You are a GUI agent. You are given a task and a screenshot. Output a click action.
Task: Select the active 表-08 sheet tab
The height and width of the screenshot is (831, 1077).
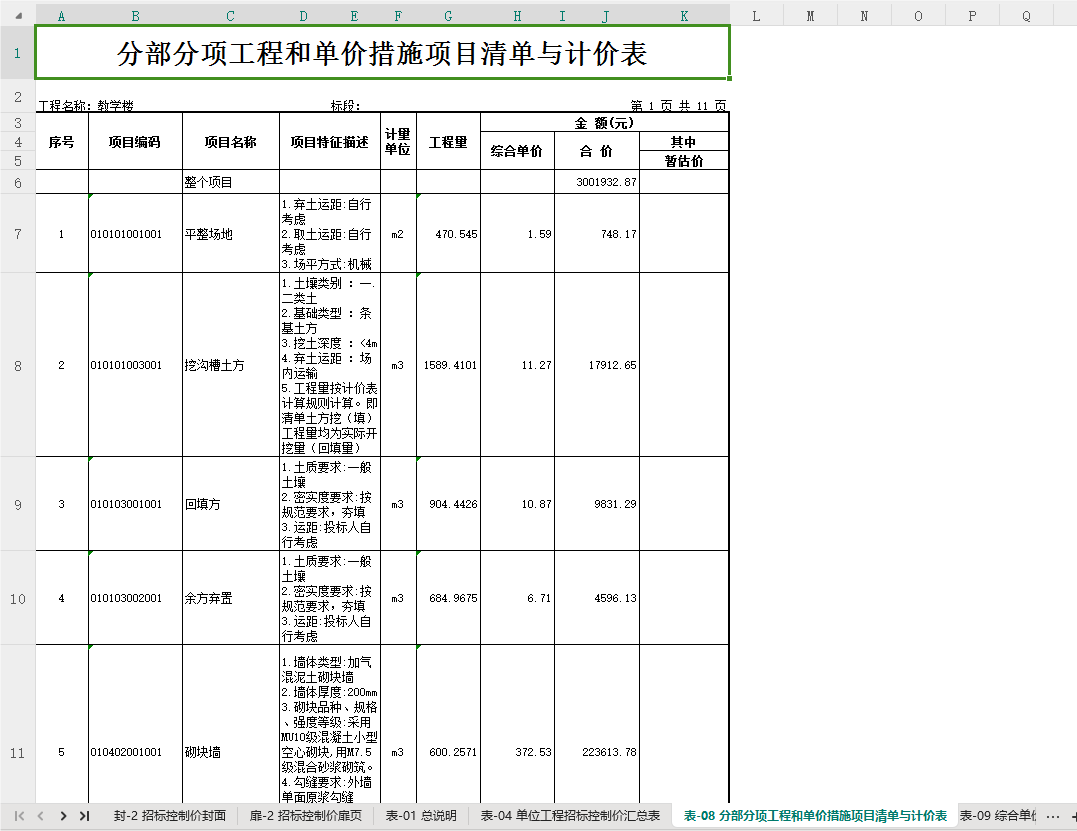coord(815,816)
